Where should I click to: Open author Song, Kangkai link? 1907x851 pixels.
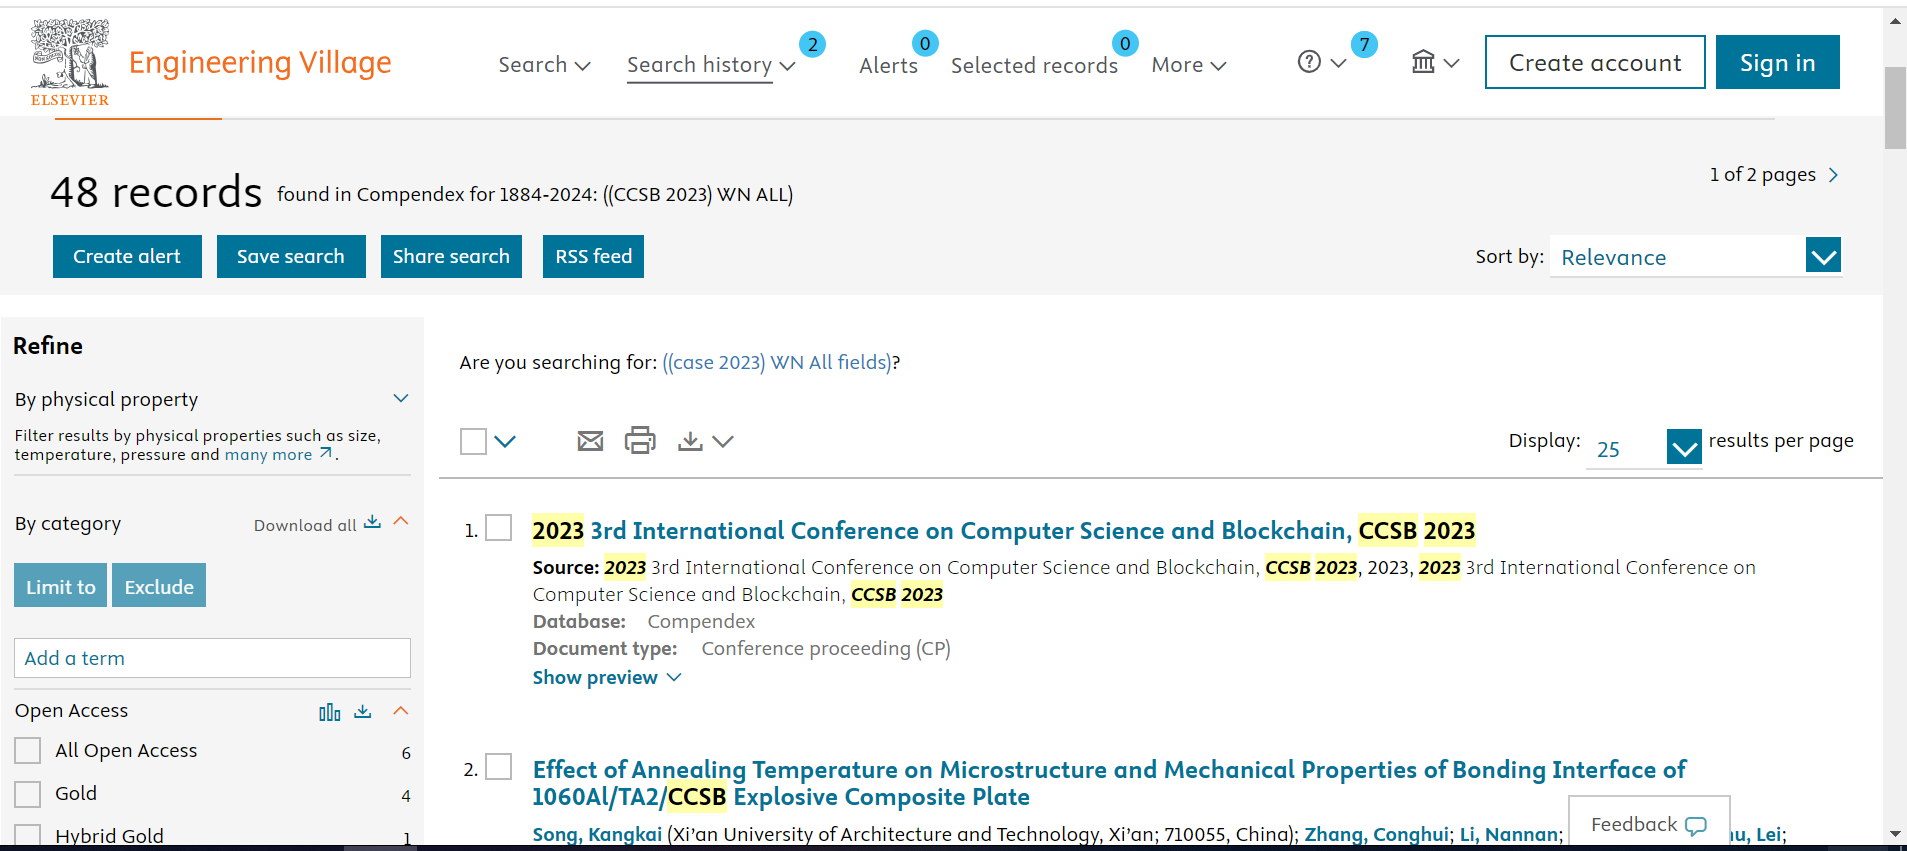pos(597,835)
